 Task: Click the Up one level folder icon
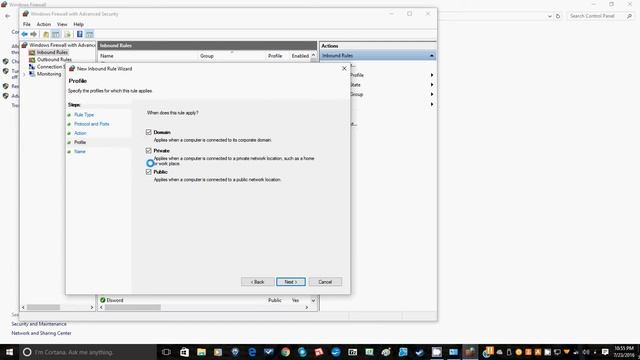point(46,34)
